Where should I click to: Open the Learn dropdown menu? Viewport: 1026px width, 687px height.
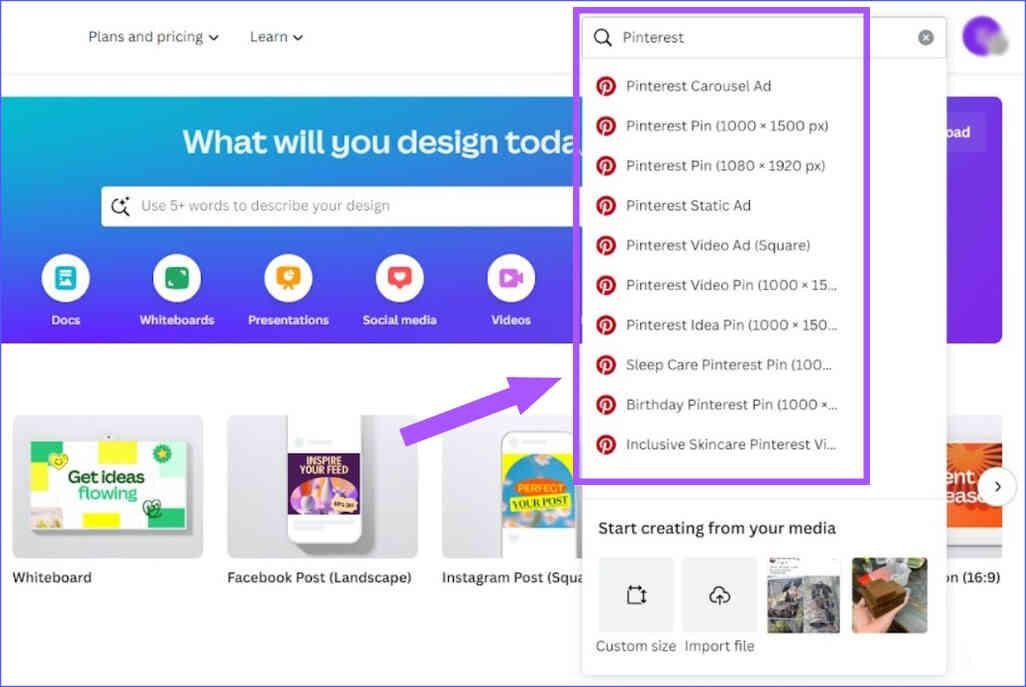(276, 37)
